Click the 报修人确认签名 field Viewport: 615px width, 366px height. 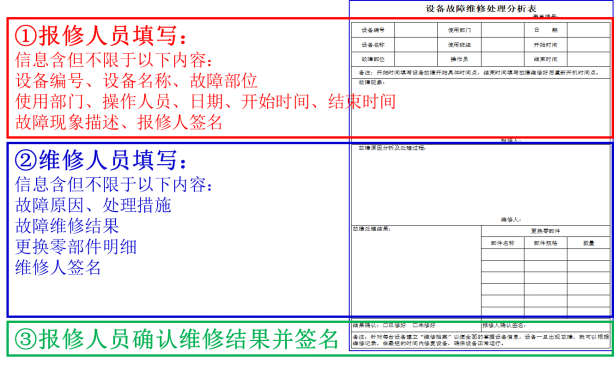(x=546, y=326)
